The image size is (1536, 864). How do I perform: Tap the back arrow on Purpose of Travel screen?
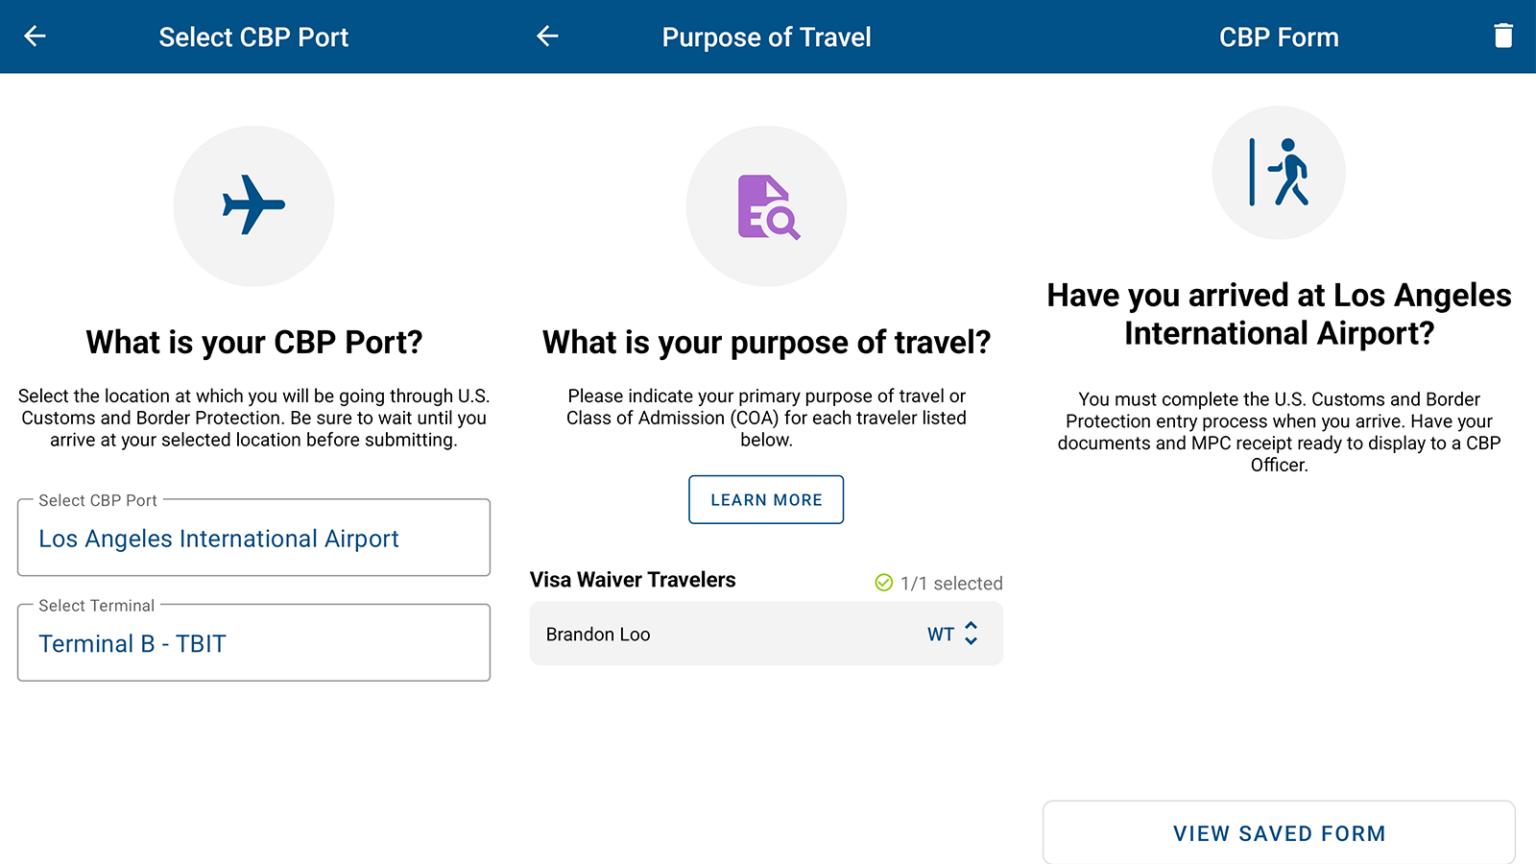click(547, 36)
